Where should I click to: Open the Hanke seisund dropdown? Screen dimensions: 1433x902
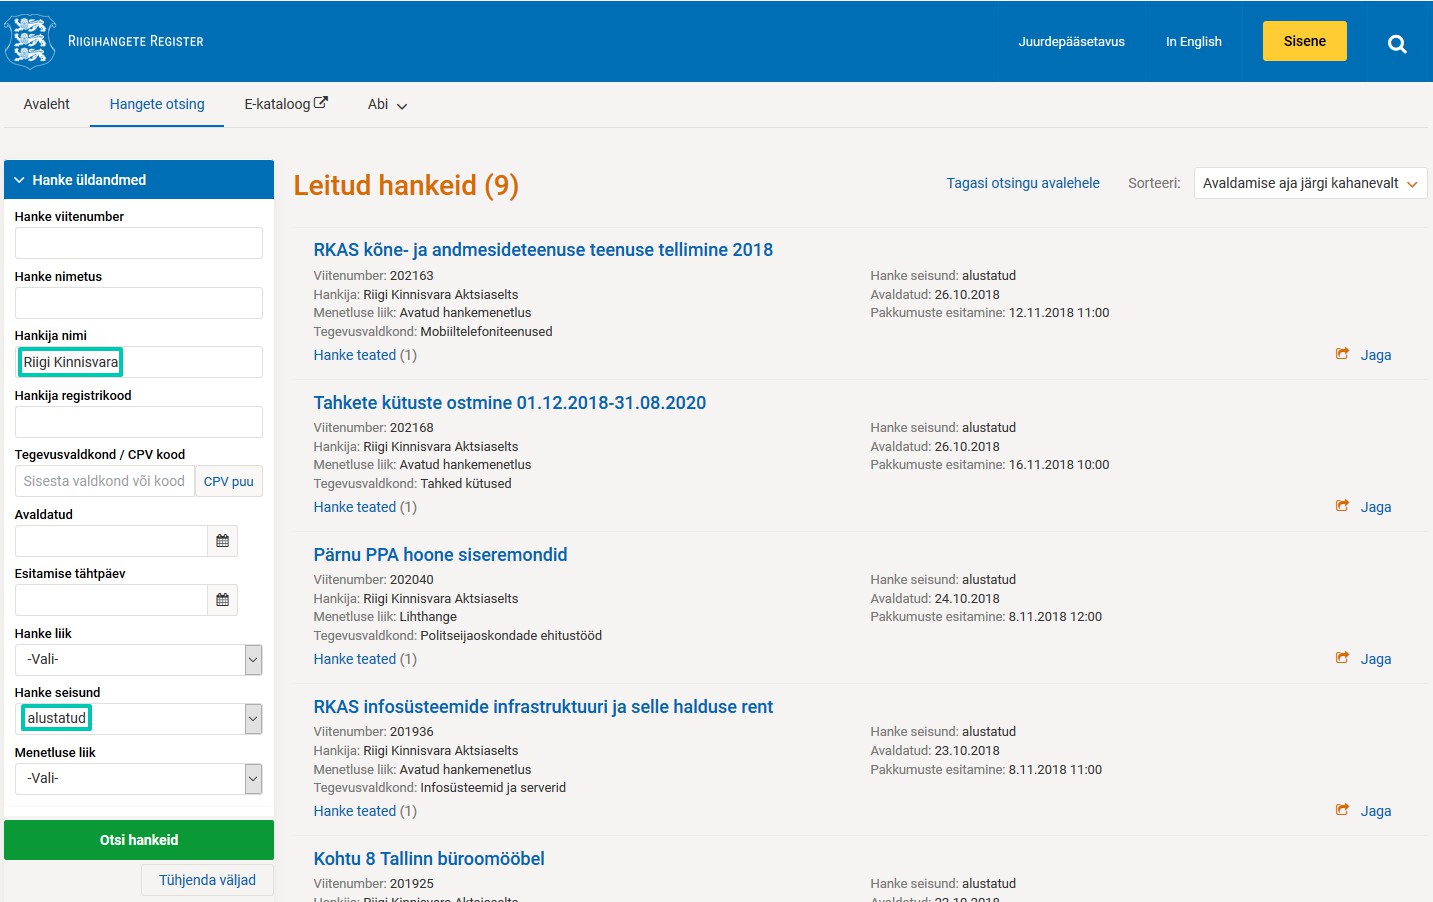[x=252, y=719]
